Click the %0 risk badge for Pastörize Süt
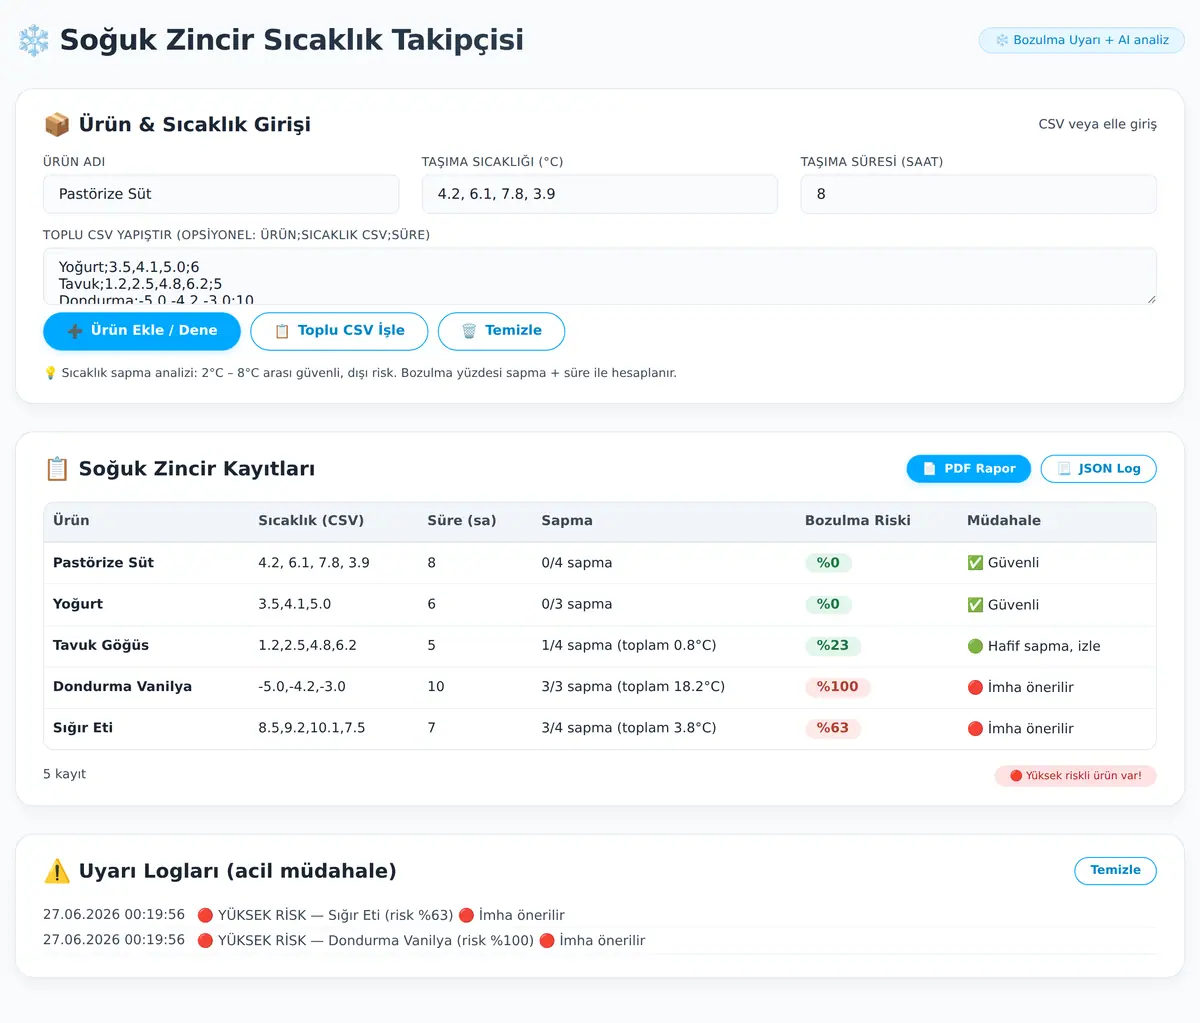 828,563
